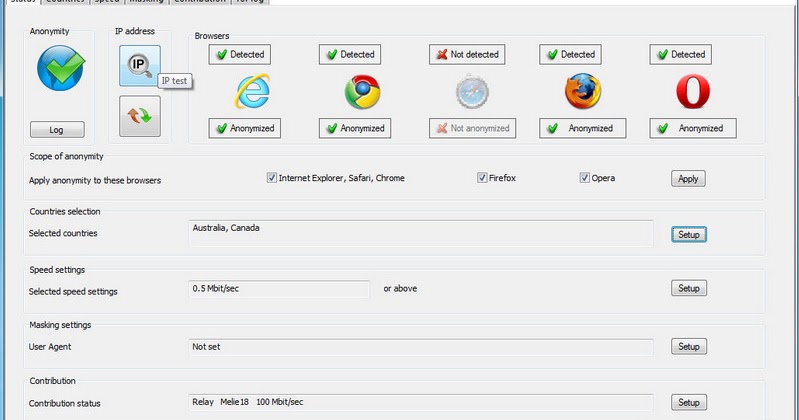Image resolution: width=799 pixels, height=420 pixels.
Task: Click Detected status above Chrome
Action: coord(350,55)
